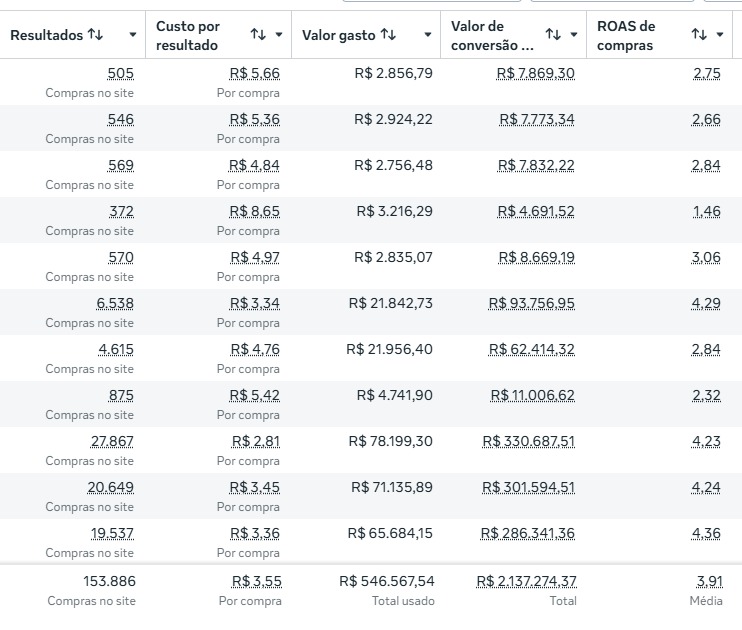Click results value 6.538
Screen dimensions: 742x630
115,303
